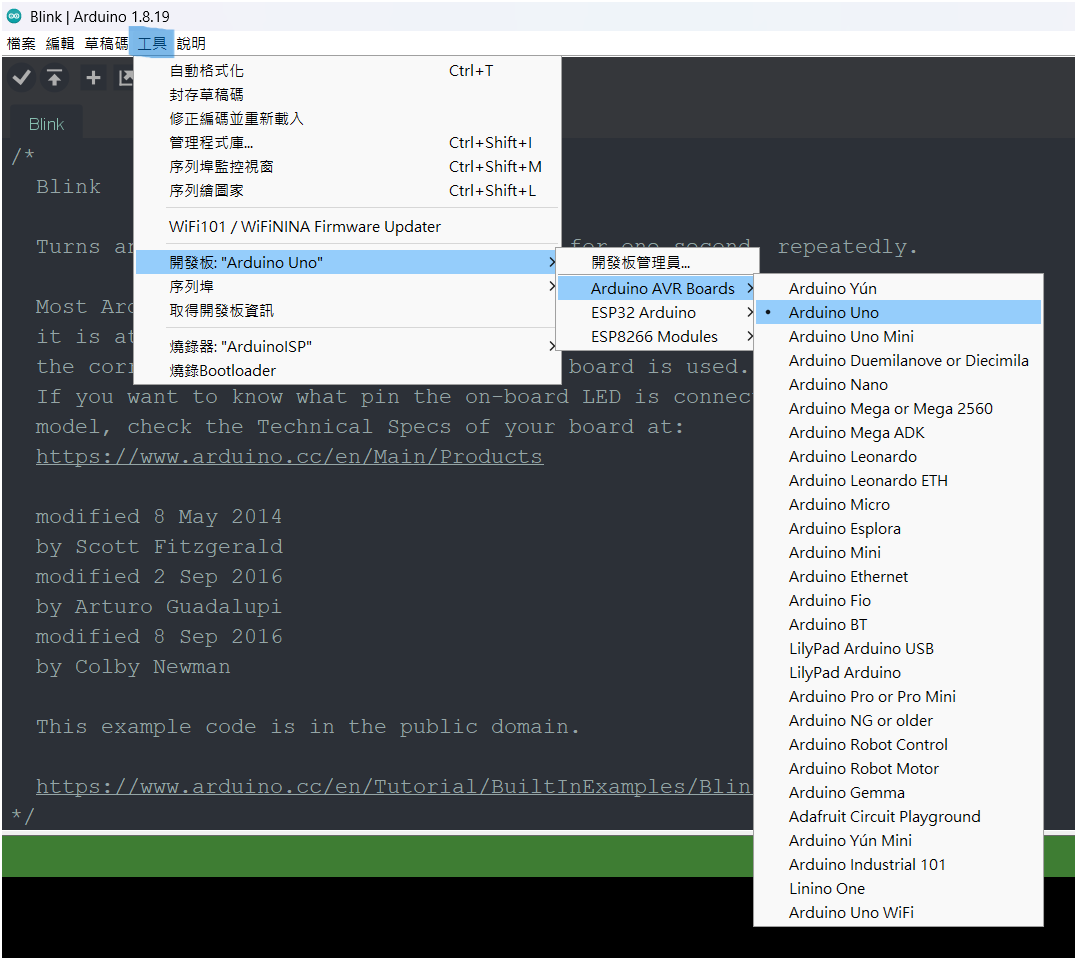Select Adafruit Circuit Playground board
Viewport: 1075px width, 958px height.
pyautogui.click(x=898, y=817)
